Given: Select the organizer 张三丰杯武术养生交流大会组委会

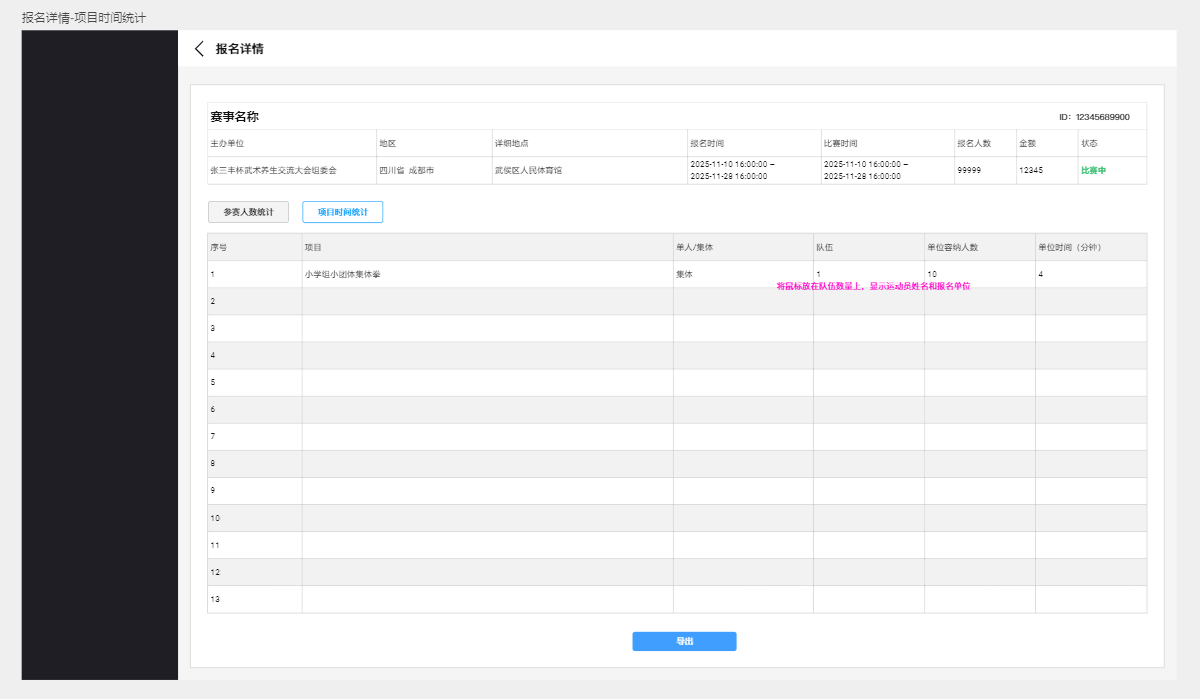Looking at the screenshot, I should pyautogui.click(x=273, y=171).
